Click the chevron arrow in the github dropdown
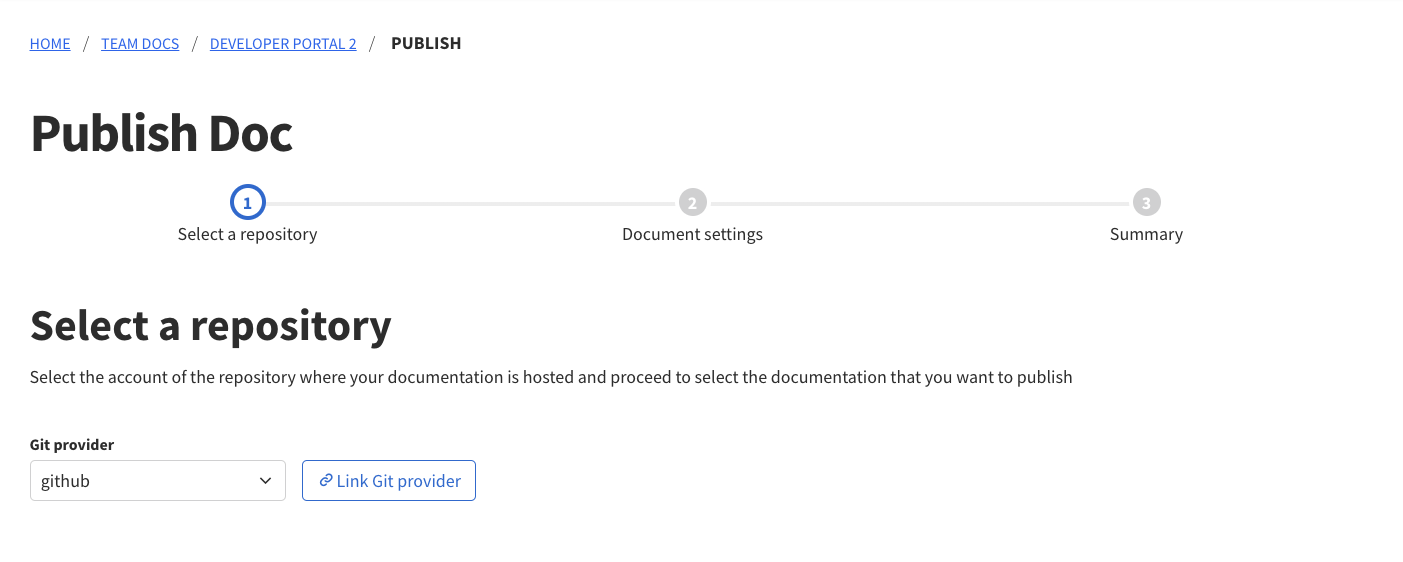Screen dimensions: 1403x562 point(265,481)
